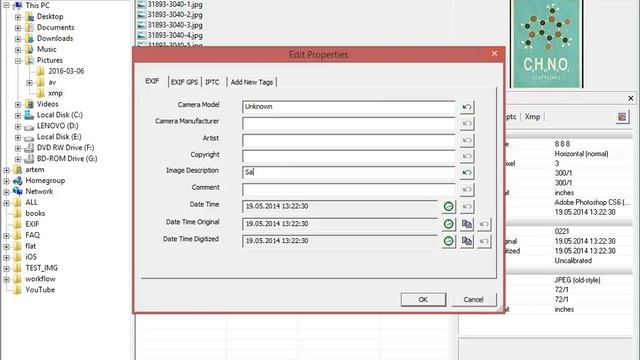Image resolution: width=640 pixels, height=360 pixels.
Task: Select file 31893-3040-1.jpg
Action: point(175,4)
